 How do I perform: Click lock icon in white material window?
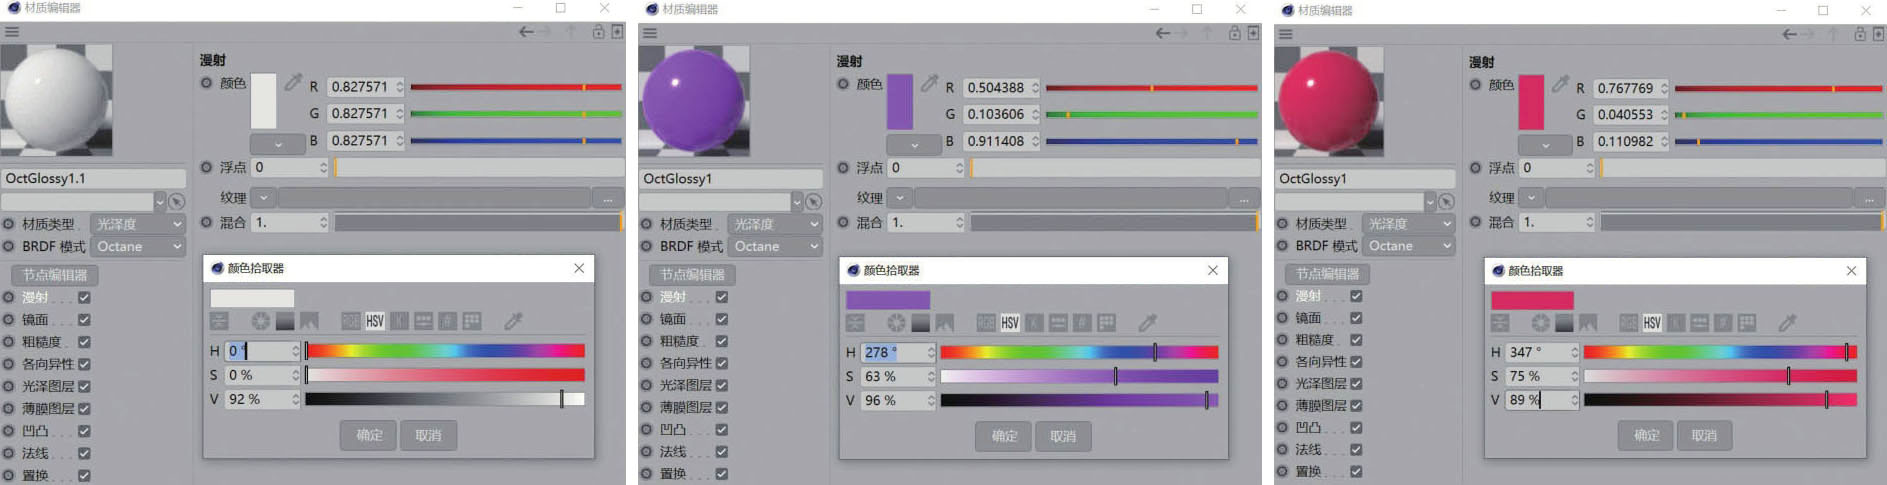click(598, 32)
